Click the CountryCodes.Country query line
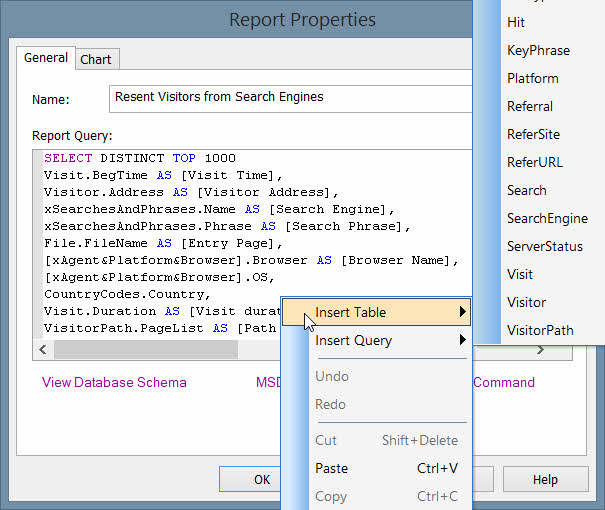605x510 pixels. (x=127, y=294)
